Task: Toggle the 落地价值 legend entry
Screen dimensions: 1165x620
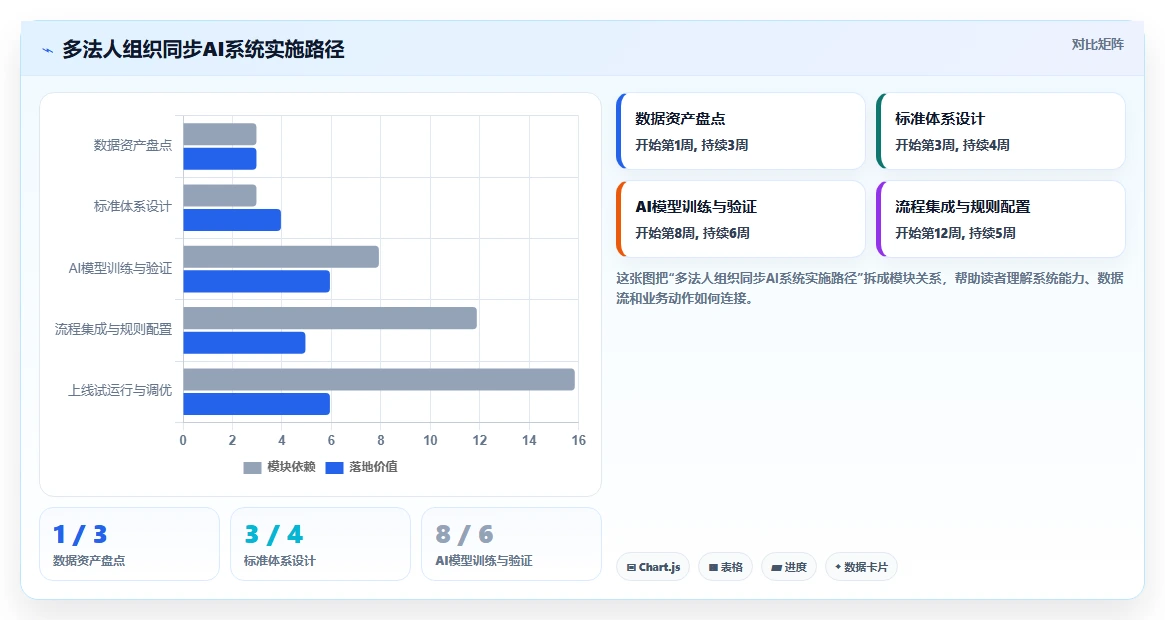Action: (x=362, y=467)
